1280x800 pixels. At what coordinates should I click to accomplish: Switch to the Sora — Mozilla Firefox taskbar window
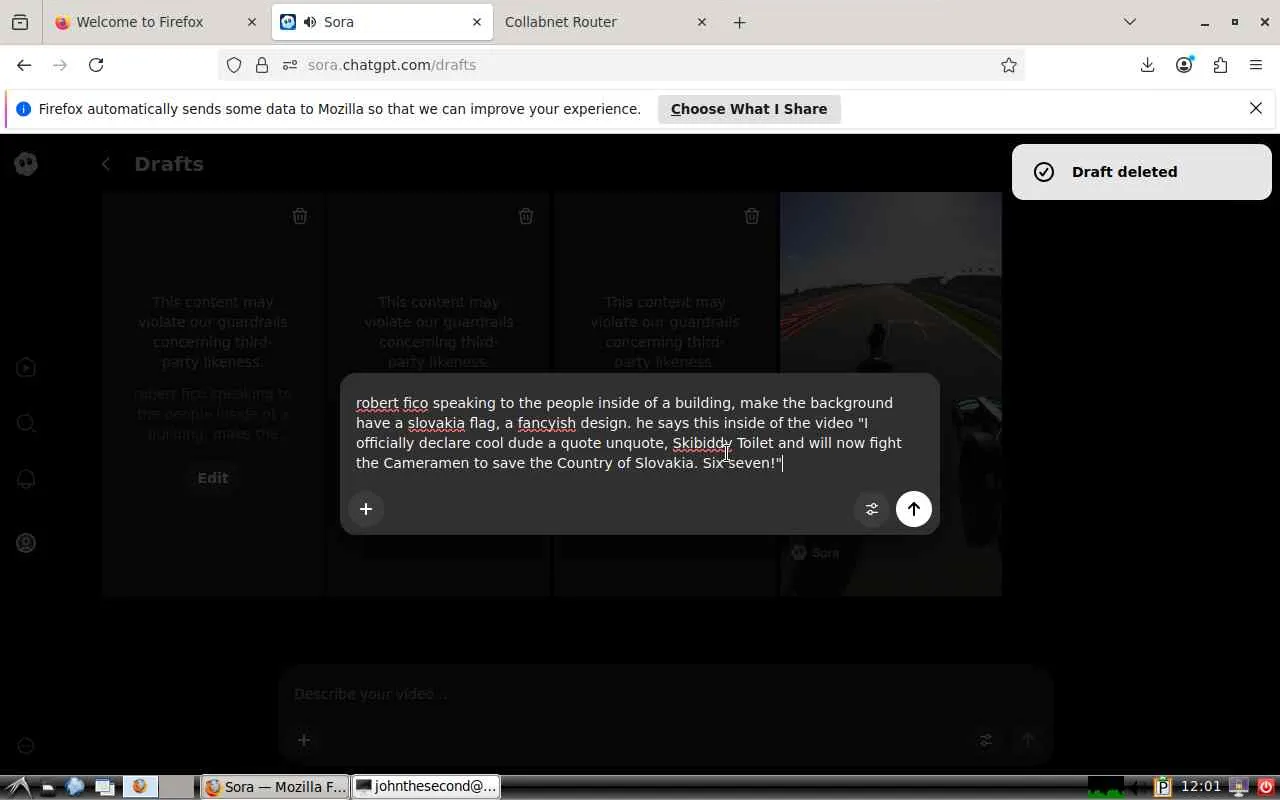tap(276, 787)
